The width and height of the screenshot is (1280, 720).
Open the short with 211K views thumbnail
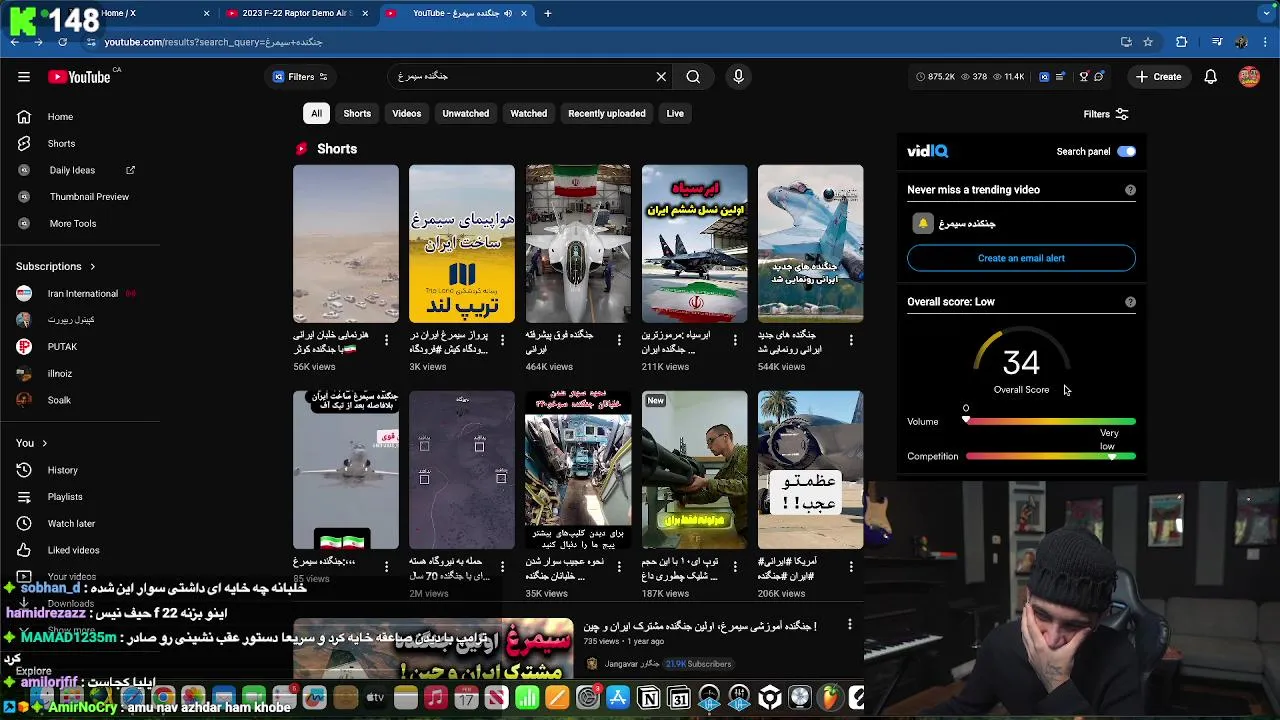pyautogui.click(x=694, y=244)
